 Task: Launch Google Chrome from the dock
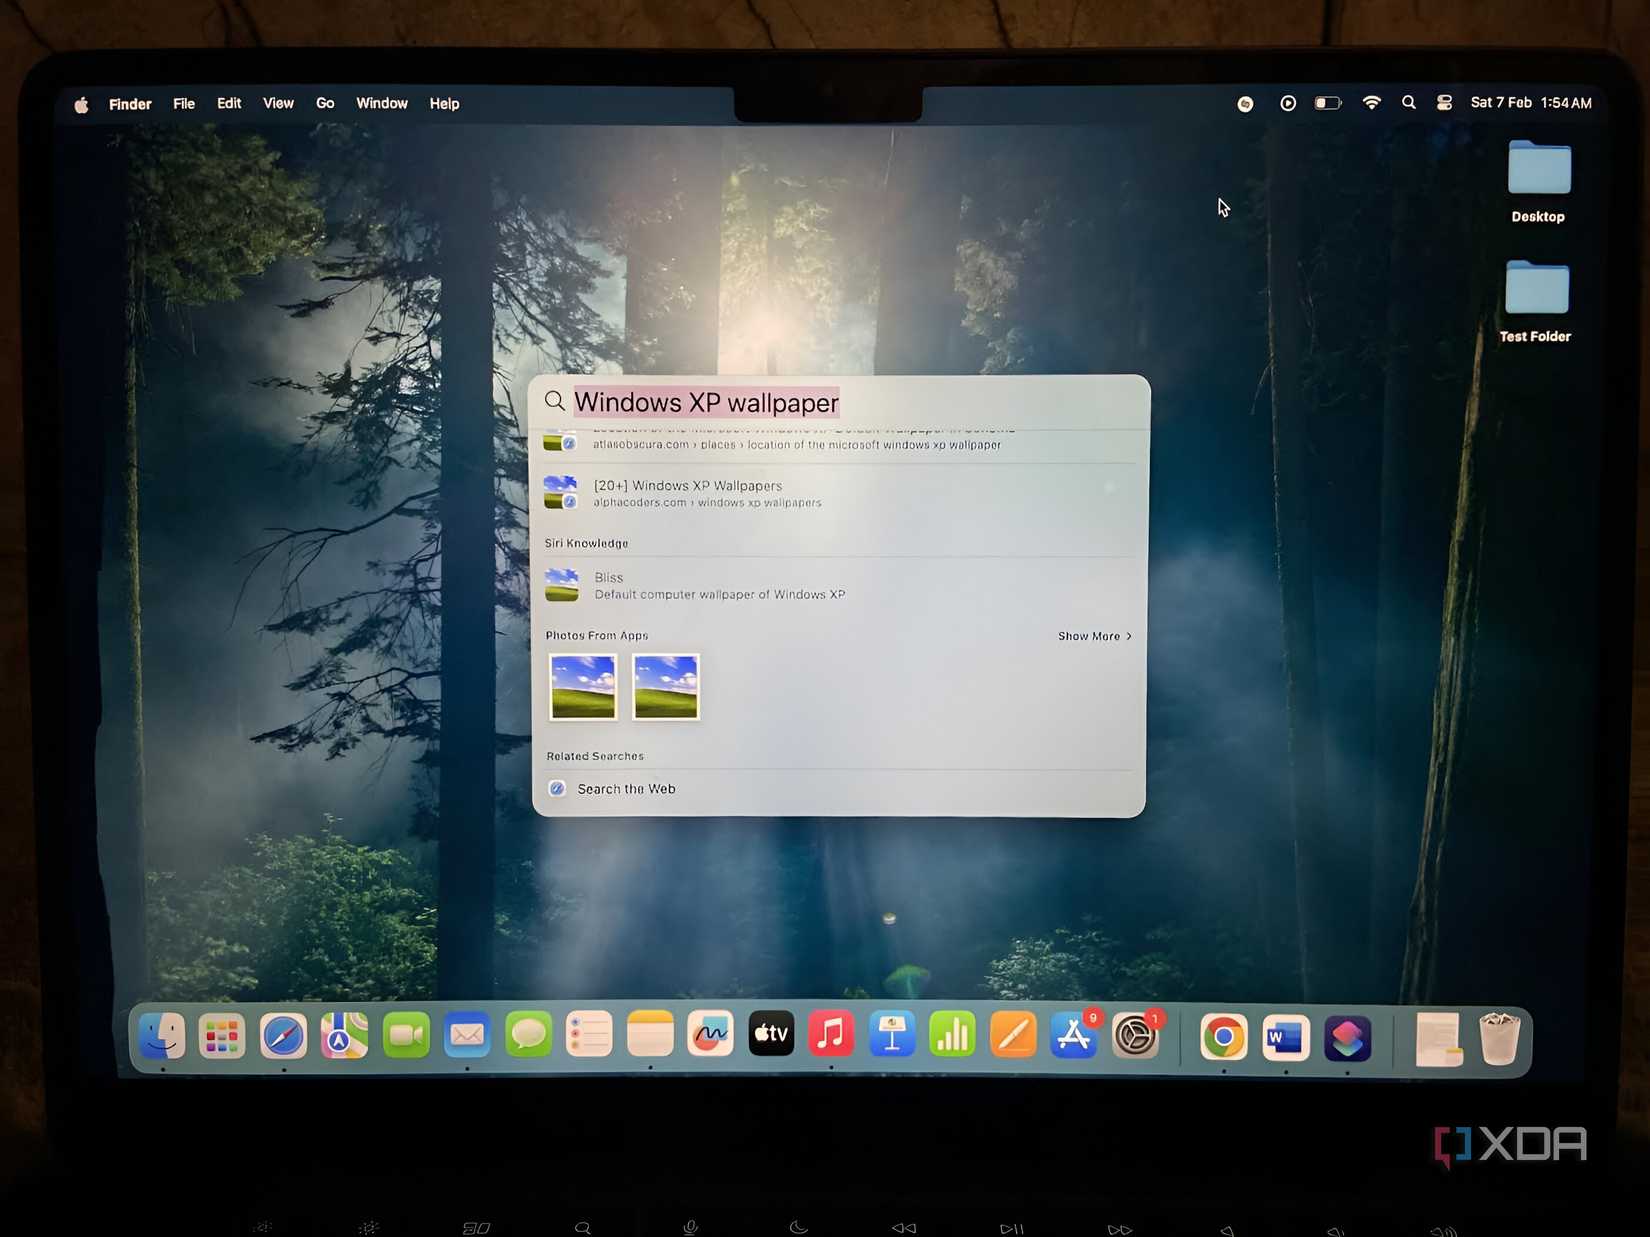(1224, 1038)
